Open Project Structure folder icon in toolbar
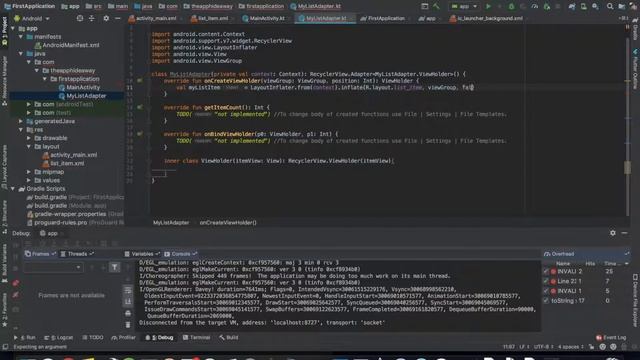This screenshot has width=640, height=360. point(622,6)
